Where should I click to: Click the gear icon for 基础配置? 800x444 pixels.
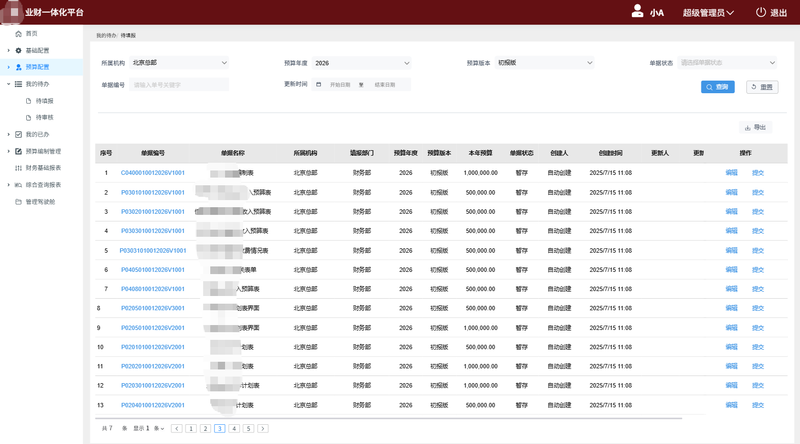[18, 50]
